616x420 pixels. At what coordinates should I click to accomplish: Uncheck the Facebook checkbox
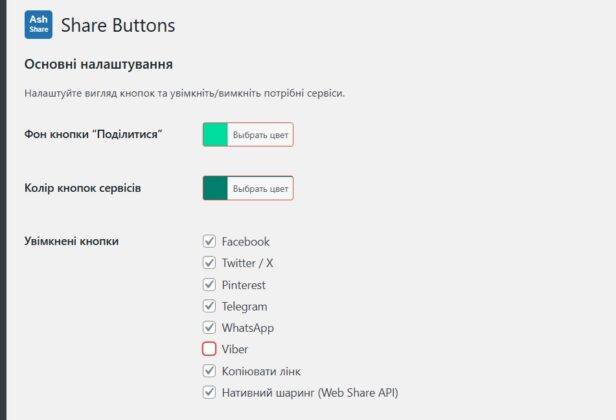pyautogui.click(x=209, y=241)
